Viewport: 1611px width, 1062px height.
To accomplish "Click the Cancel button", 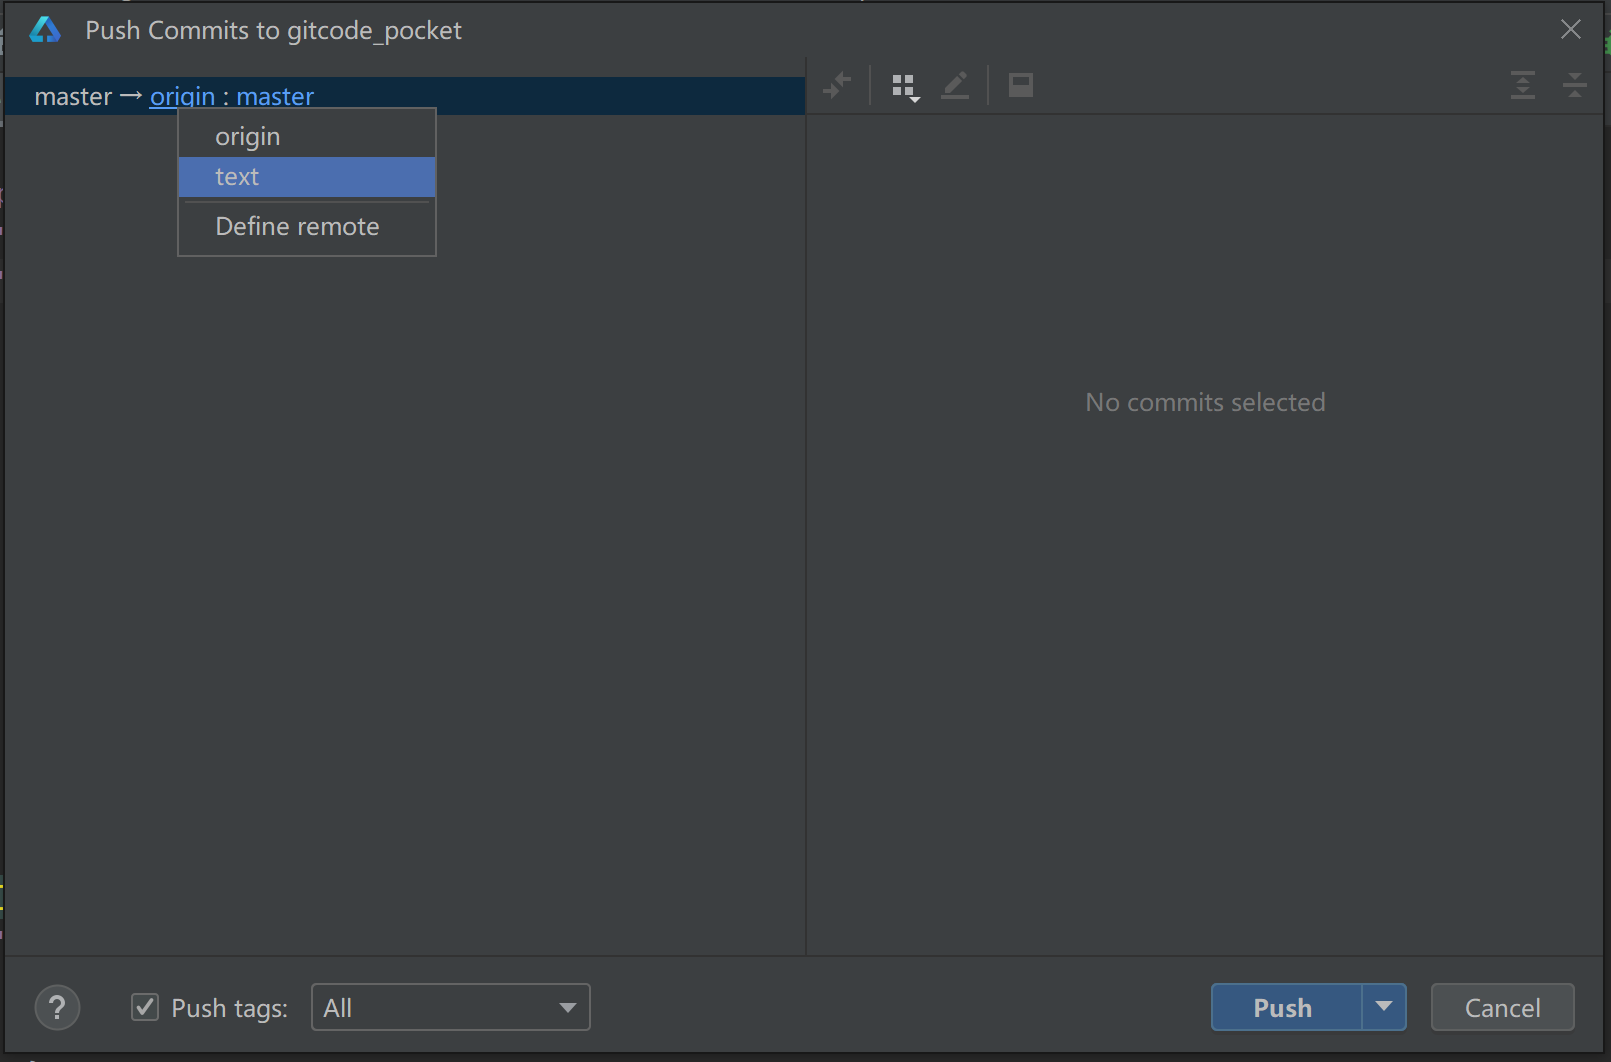I will point(1502,1007).
